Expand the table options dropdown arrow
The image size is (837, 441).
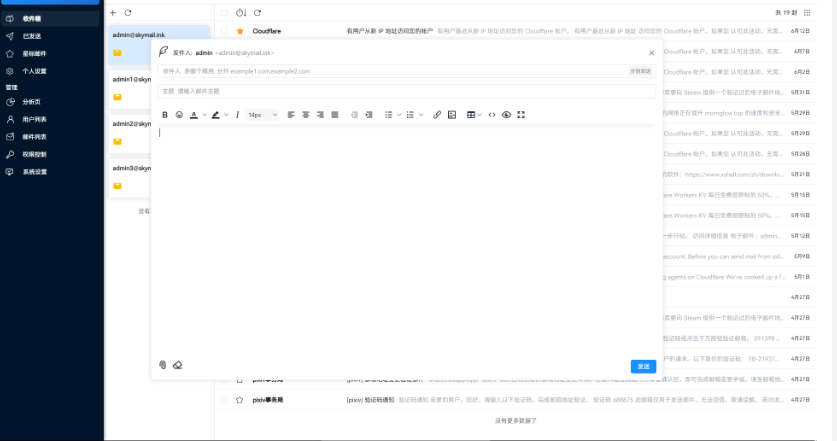click(480, 115)
